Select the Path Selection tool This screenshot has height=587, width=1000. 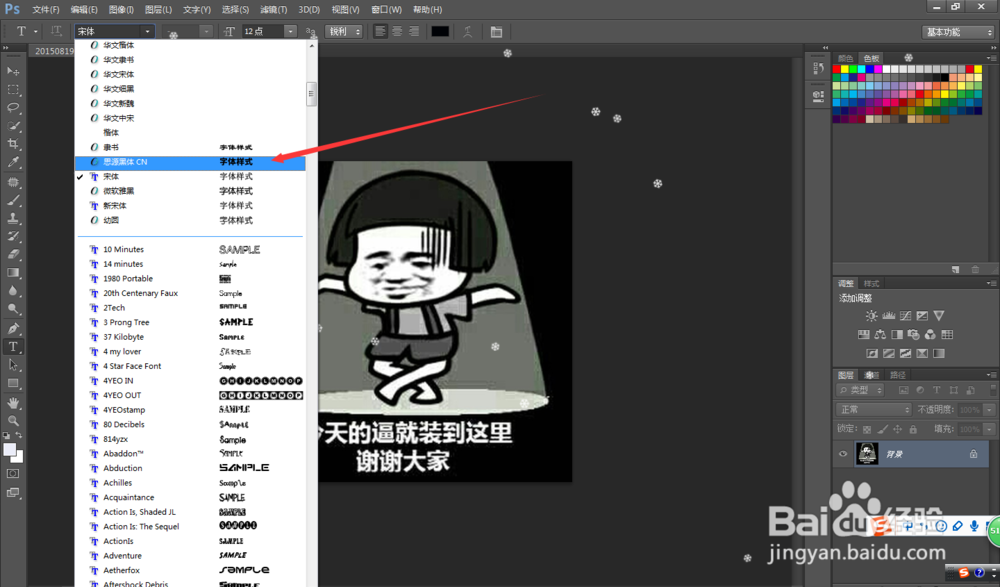13,365
